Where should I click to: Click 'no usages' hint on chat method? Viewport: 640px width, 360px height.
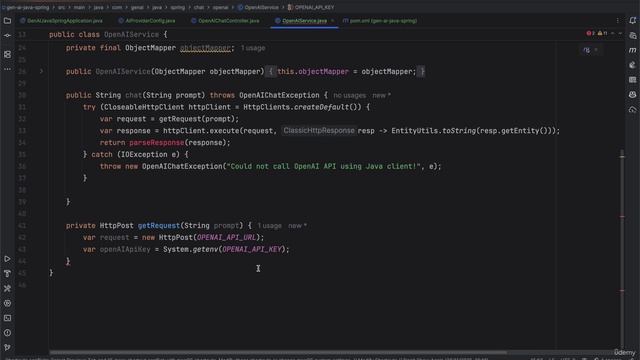[x=349, y=96]
